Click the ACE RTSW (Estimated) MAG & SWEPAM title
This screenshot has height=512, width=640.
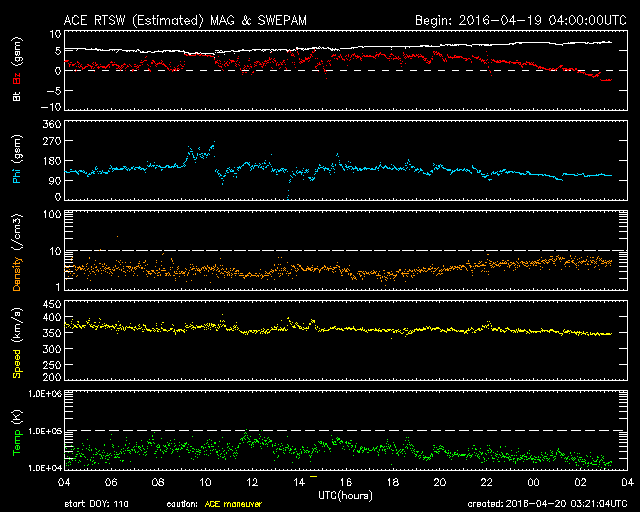pos(185,20)
